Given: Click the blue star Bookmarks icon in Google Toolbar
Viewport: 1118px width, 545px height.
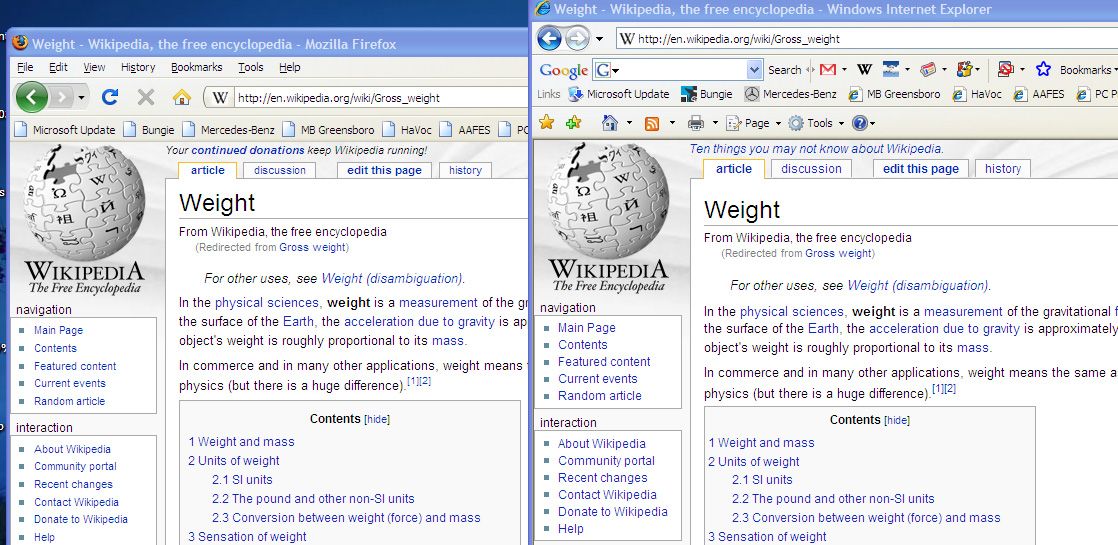Looking at the screenshot, I should (x=1043, y=69).
